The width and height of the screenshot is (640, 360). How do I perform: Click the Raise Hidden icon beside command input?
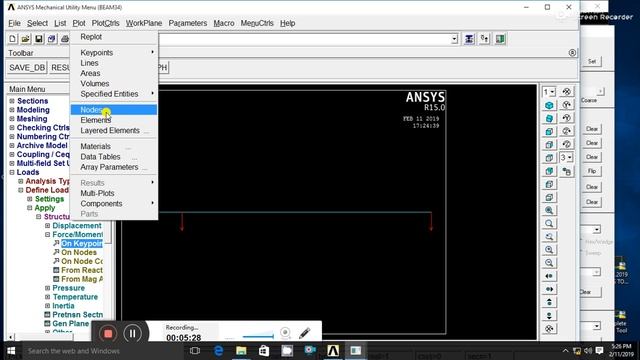point(469,39)
